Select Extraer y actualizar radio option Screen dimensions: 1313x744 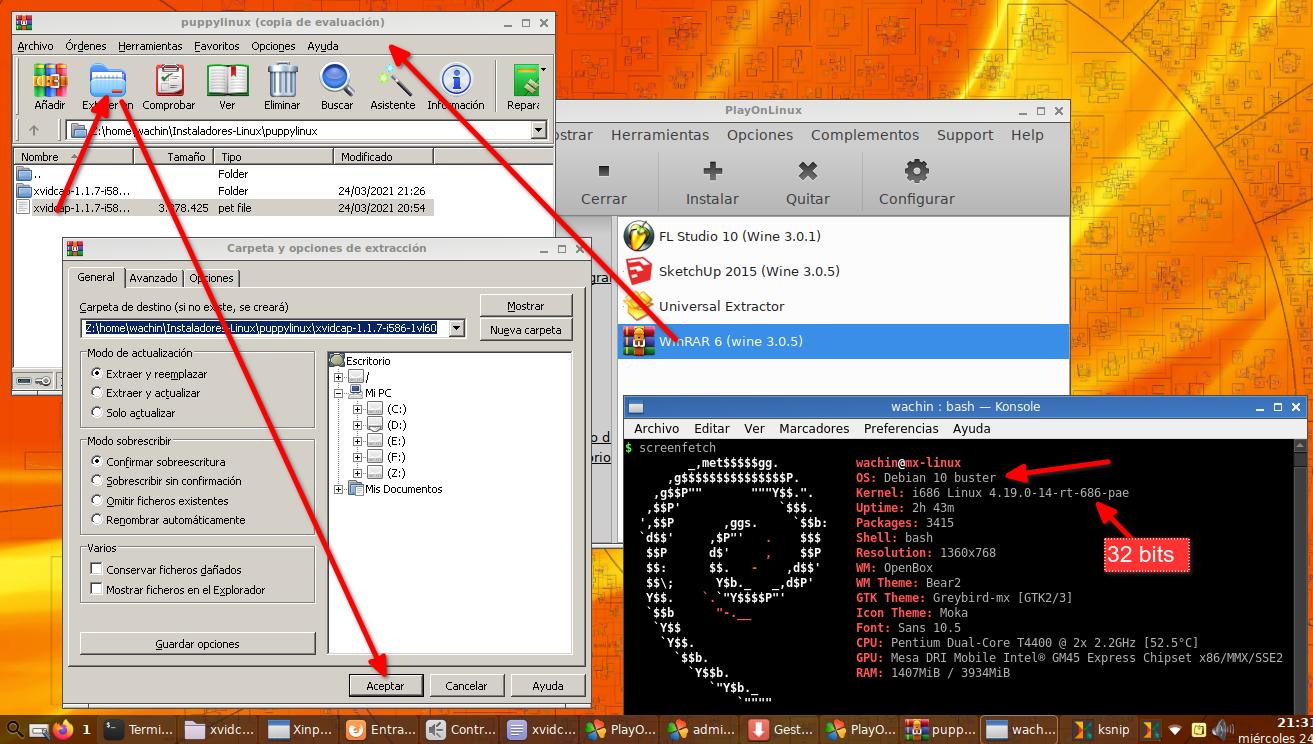coord(97,393)
